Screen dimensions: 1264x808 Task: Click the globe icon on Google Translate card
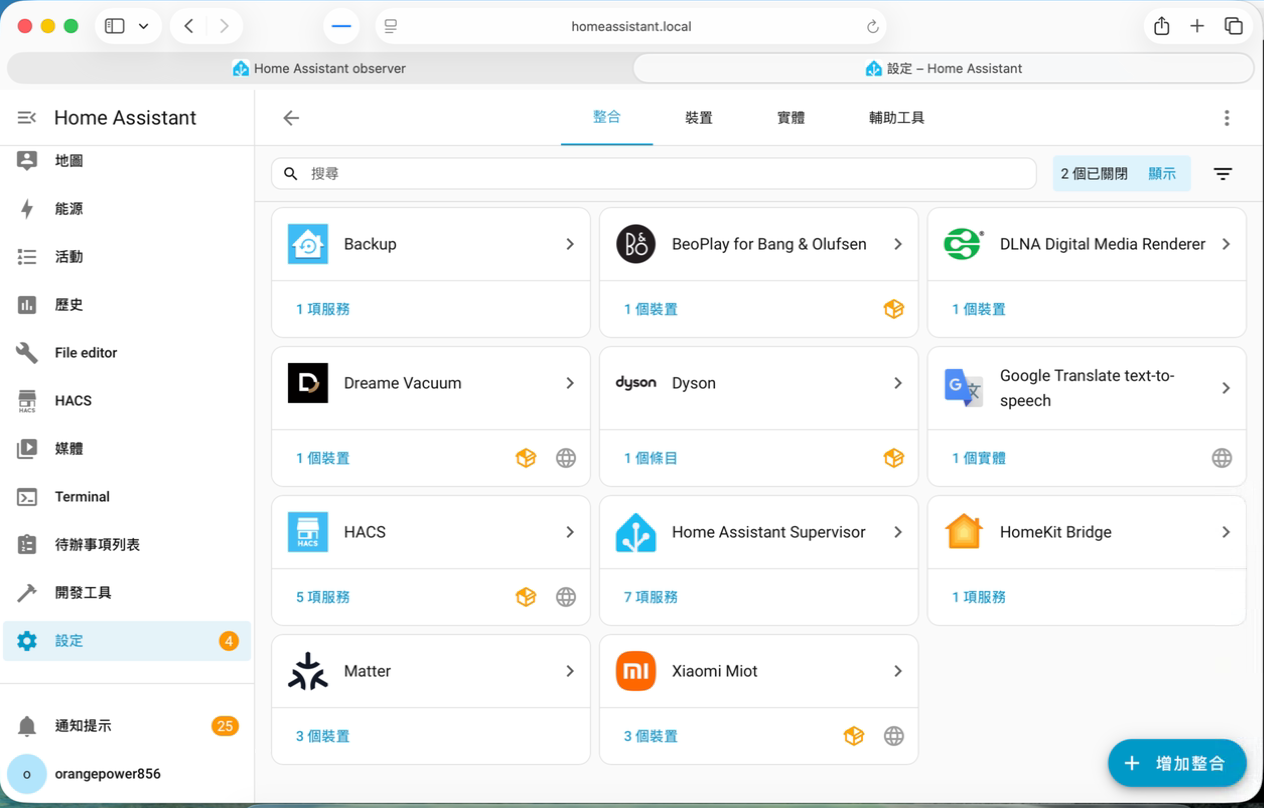pyautogui.click(x=1222, y=457)
